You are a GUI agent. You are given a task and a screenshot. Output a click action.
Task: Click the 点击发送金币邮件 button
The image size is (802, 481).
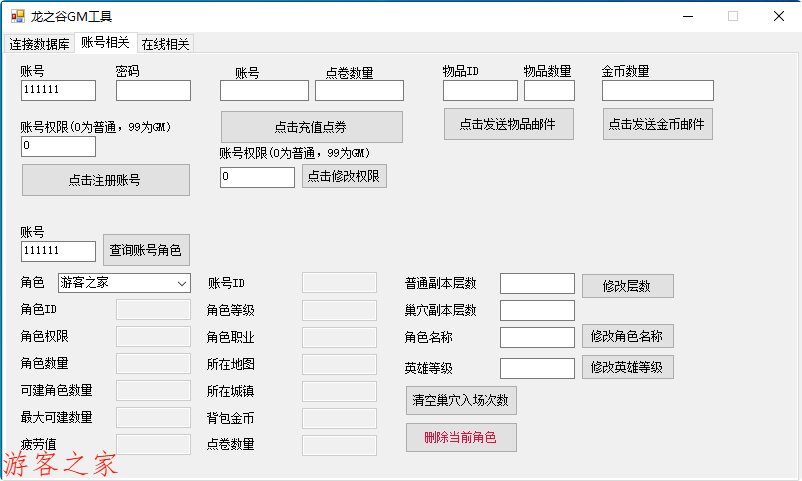pyautogui.click(x=657, y=124)
